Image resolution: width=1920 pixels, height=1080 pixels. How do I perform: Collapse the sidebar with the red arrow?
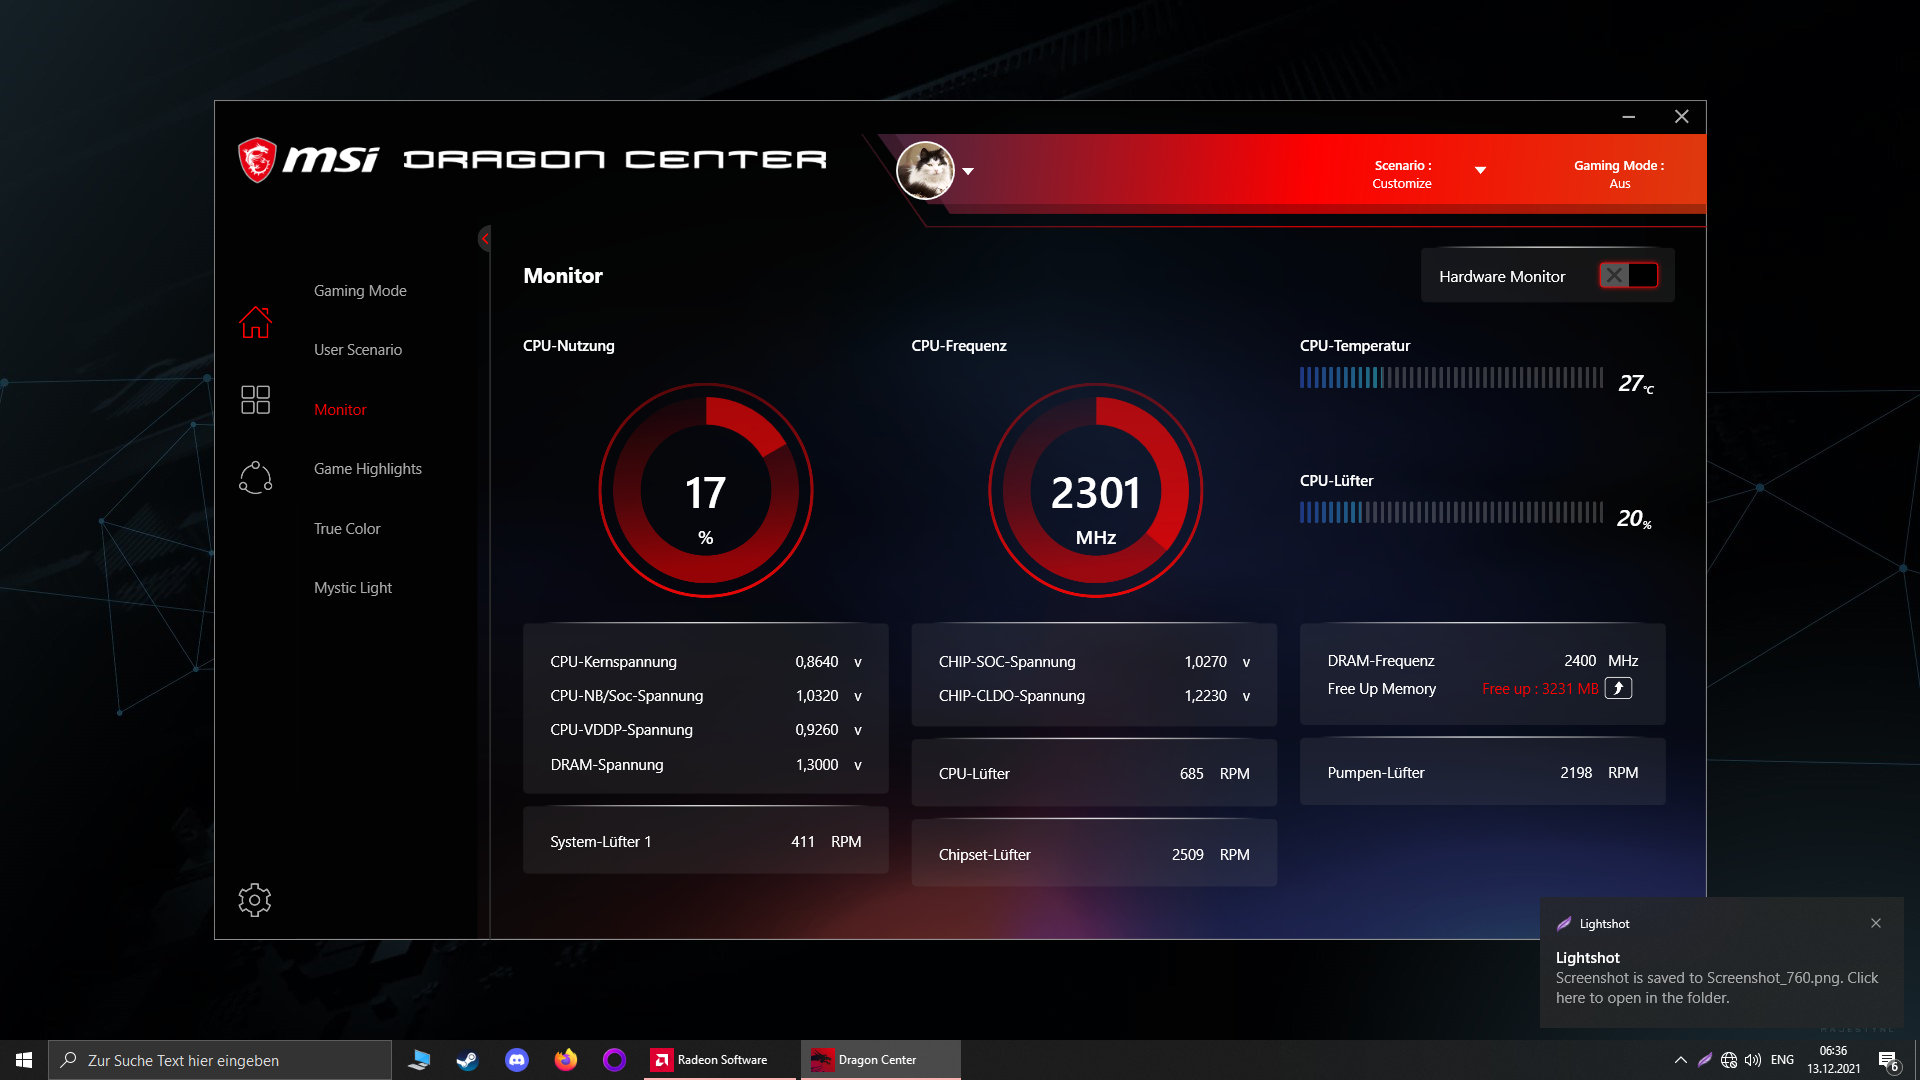[485, 238]
